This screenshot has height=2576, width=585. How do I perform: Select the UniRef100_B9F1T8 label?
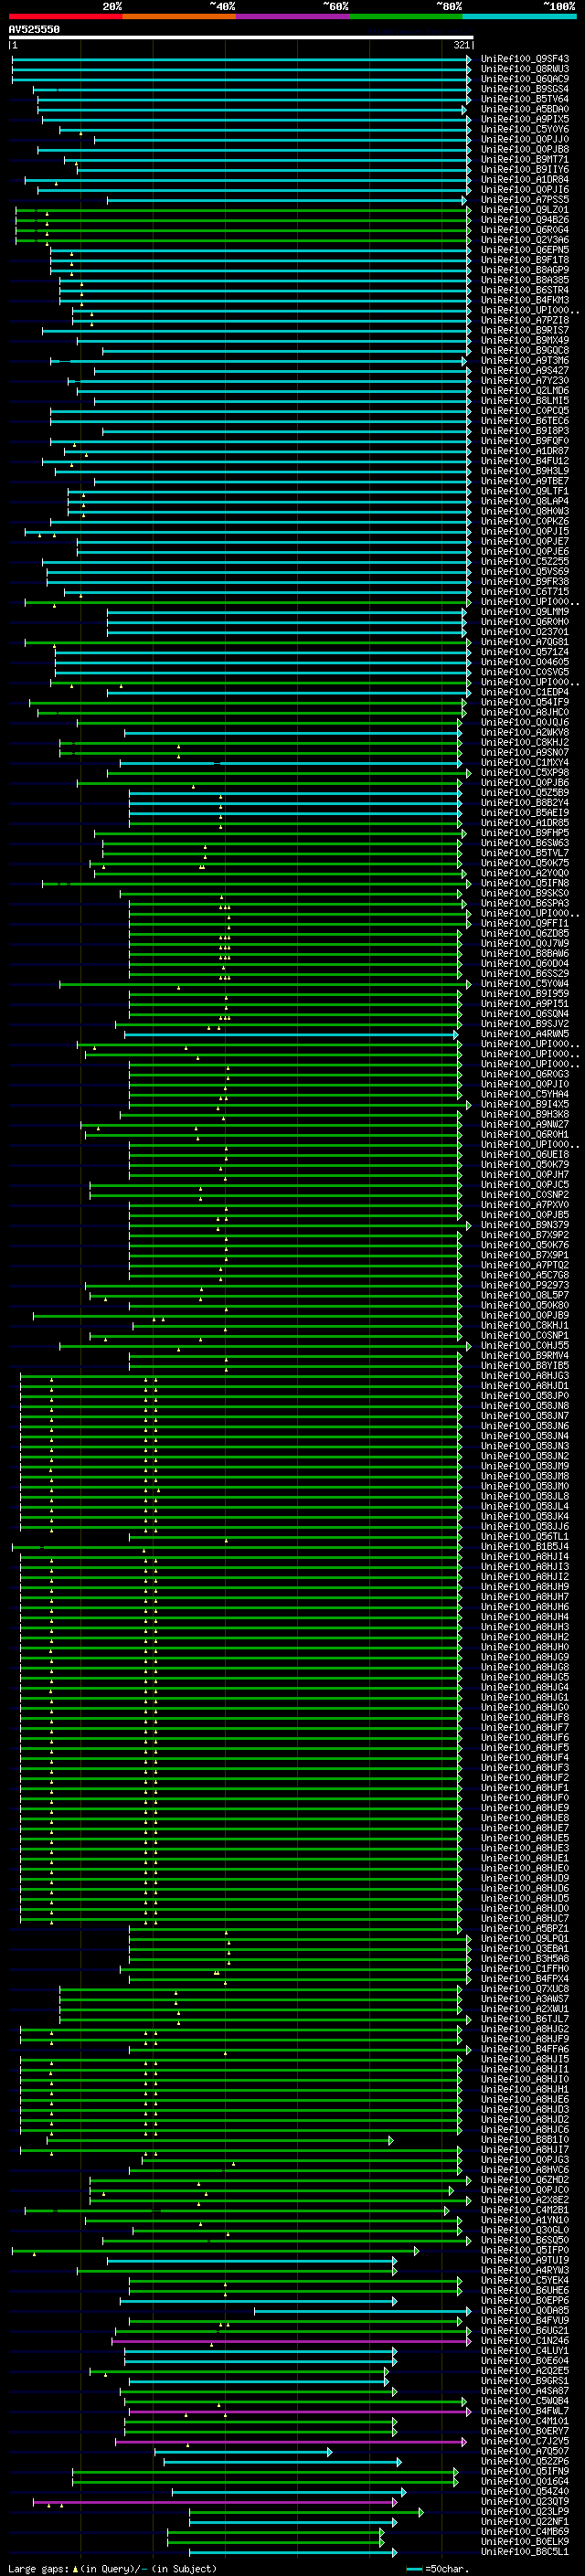(x=525, y=260)
